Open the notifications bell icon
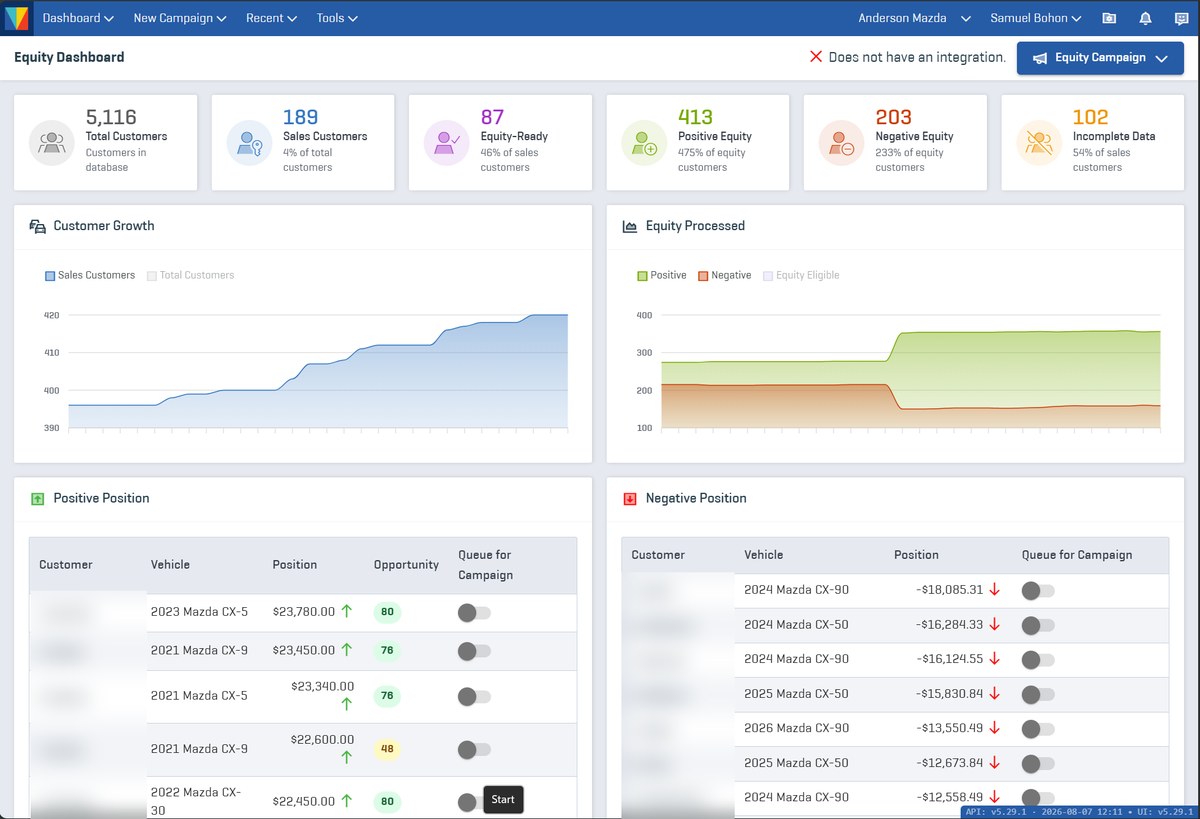The image size is (1200, 819). pyautogui.click(x=1146, y=18)
